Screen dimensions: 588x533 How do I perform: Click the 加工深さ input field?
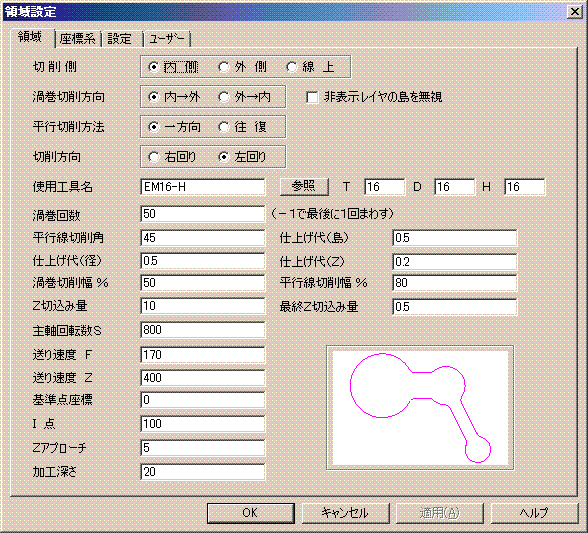pos(202,472)
